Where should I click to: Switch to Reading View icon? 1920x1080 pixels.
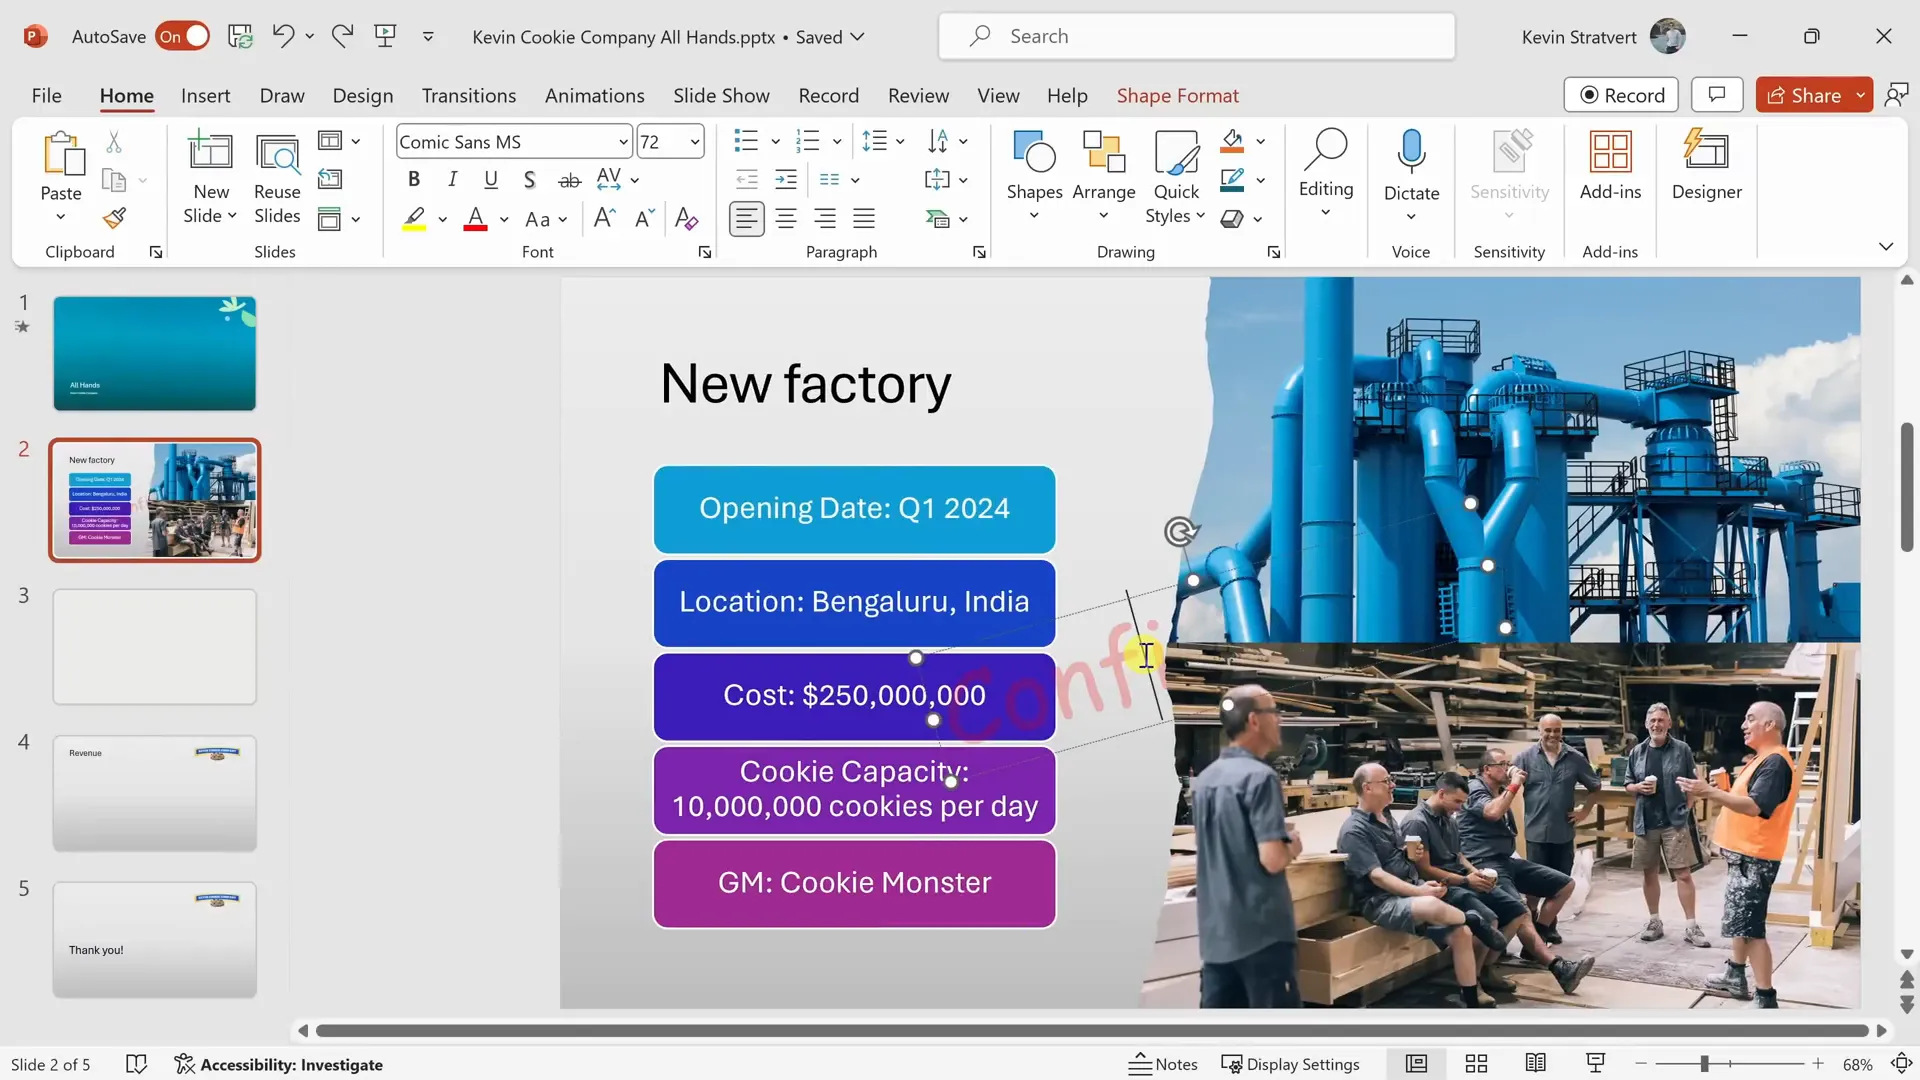[x=1536, y=1064]
